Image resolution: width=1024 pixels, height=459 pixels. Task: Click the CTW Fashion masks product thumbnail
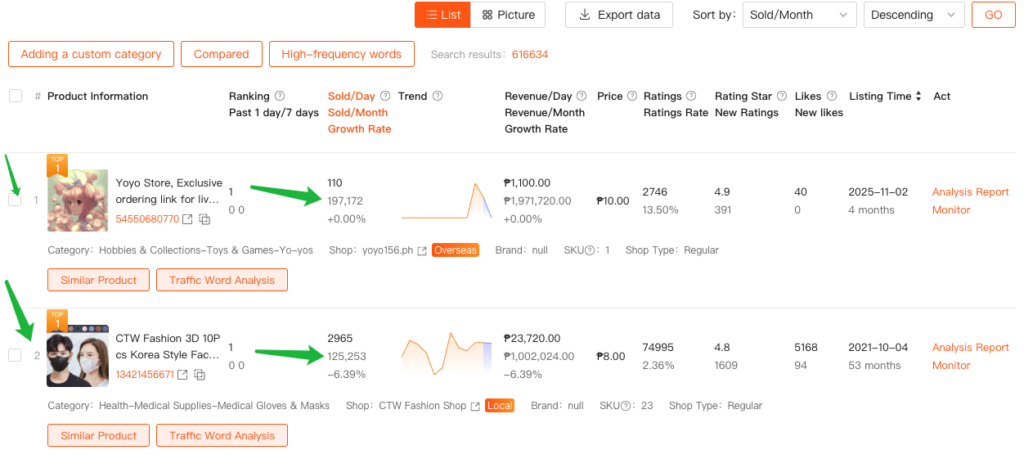tap(77, 355)
